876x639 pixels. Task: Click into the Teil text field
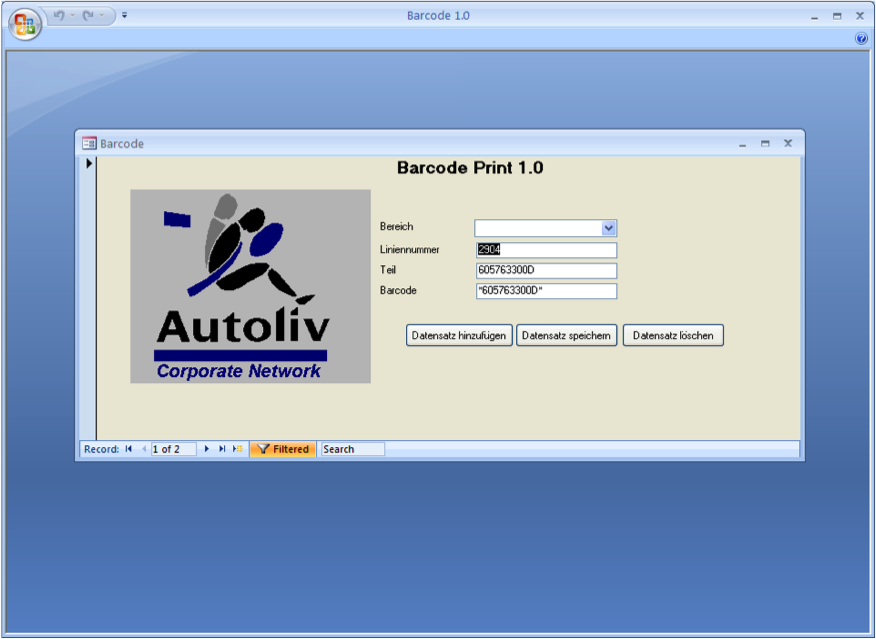546,271
